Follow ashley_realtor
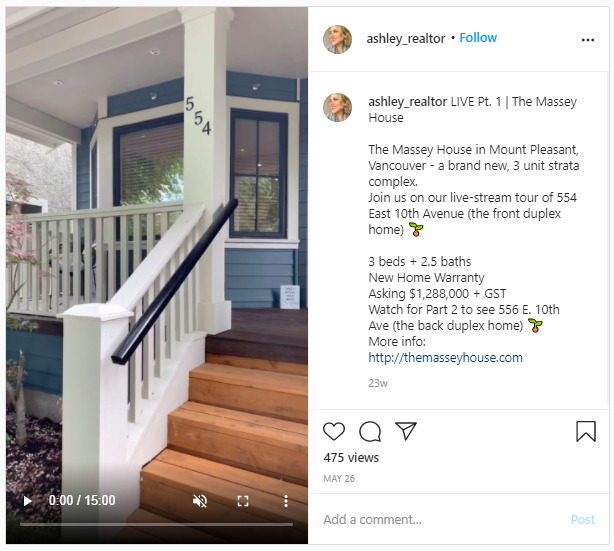Viewport: 614px width, 551px height. 478,38
